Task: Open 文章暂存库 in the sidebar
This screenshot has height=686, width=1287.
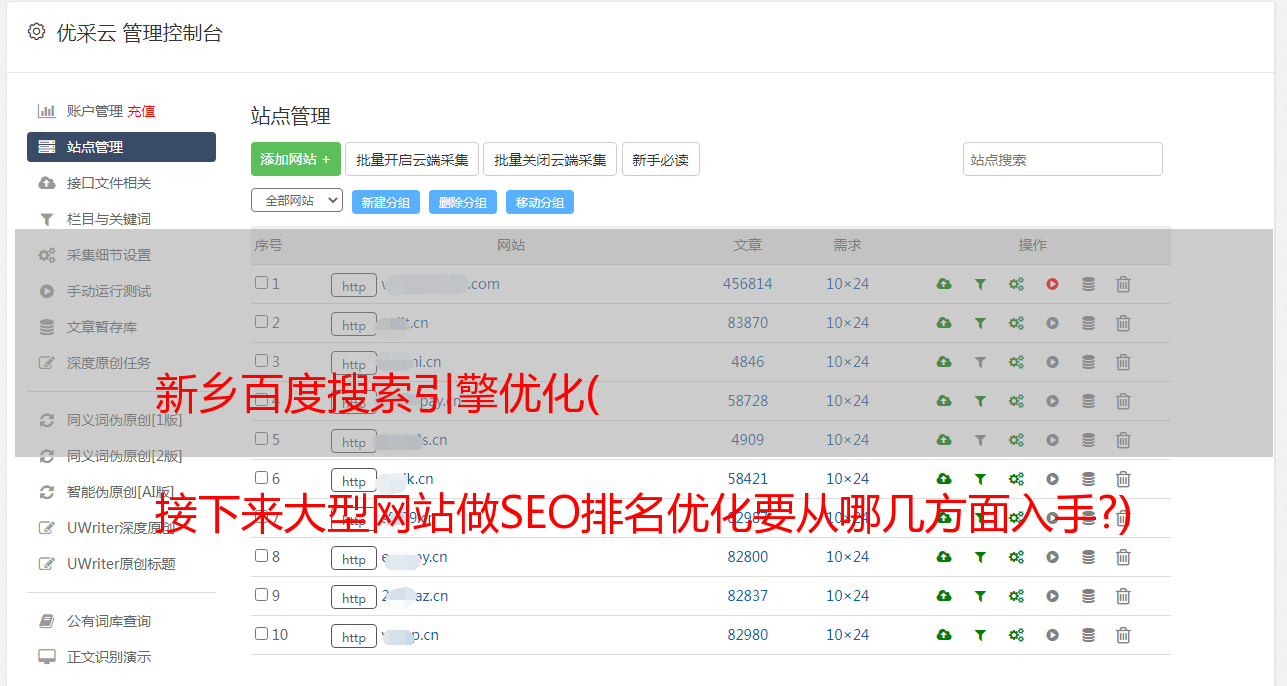Action: point(102,327)
